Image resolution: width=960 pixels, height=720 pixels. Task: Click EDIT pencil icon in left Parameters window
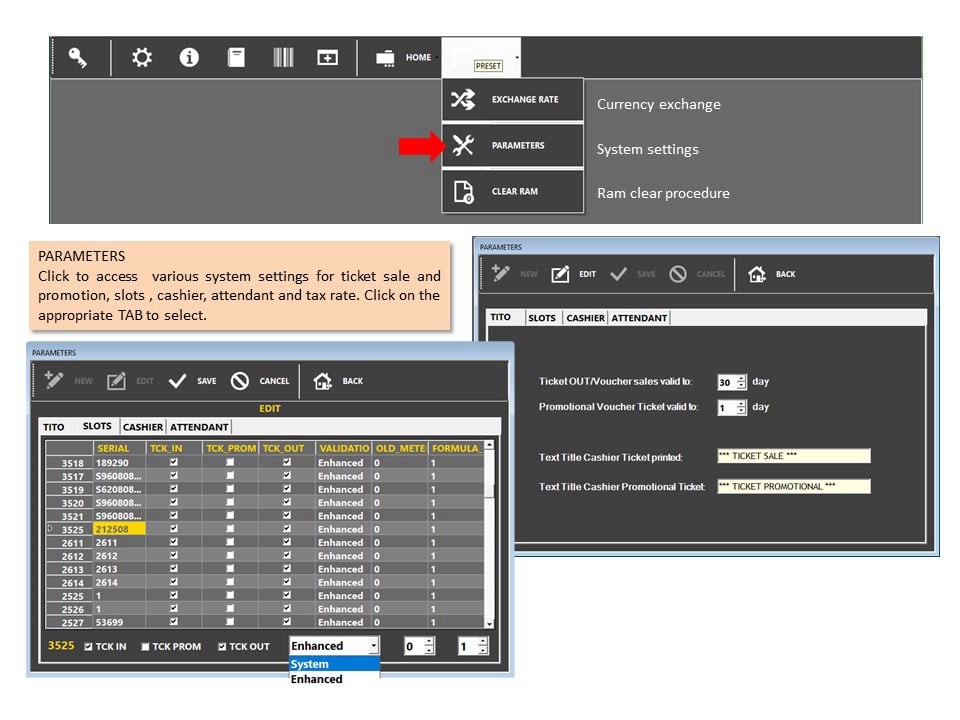pyautogui.click(x=116, y=381)
